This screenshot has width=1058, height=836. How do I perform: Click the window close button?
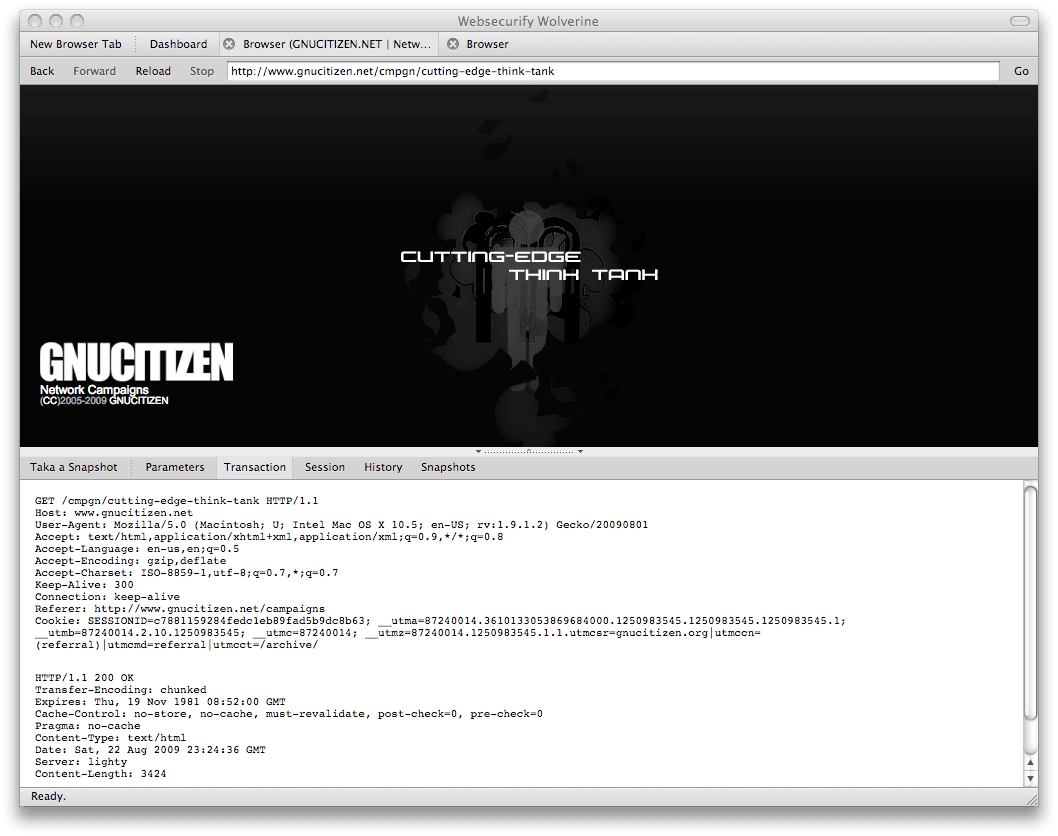[35, 21]
